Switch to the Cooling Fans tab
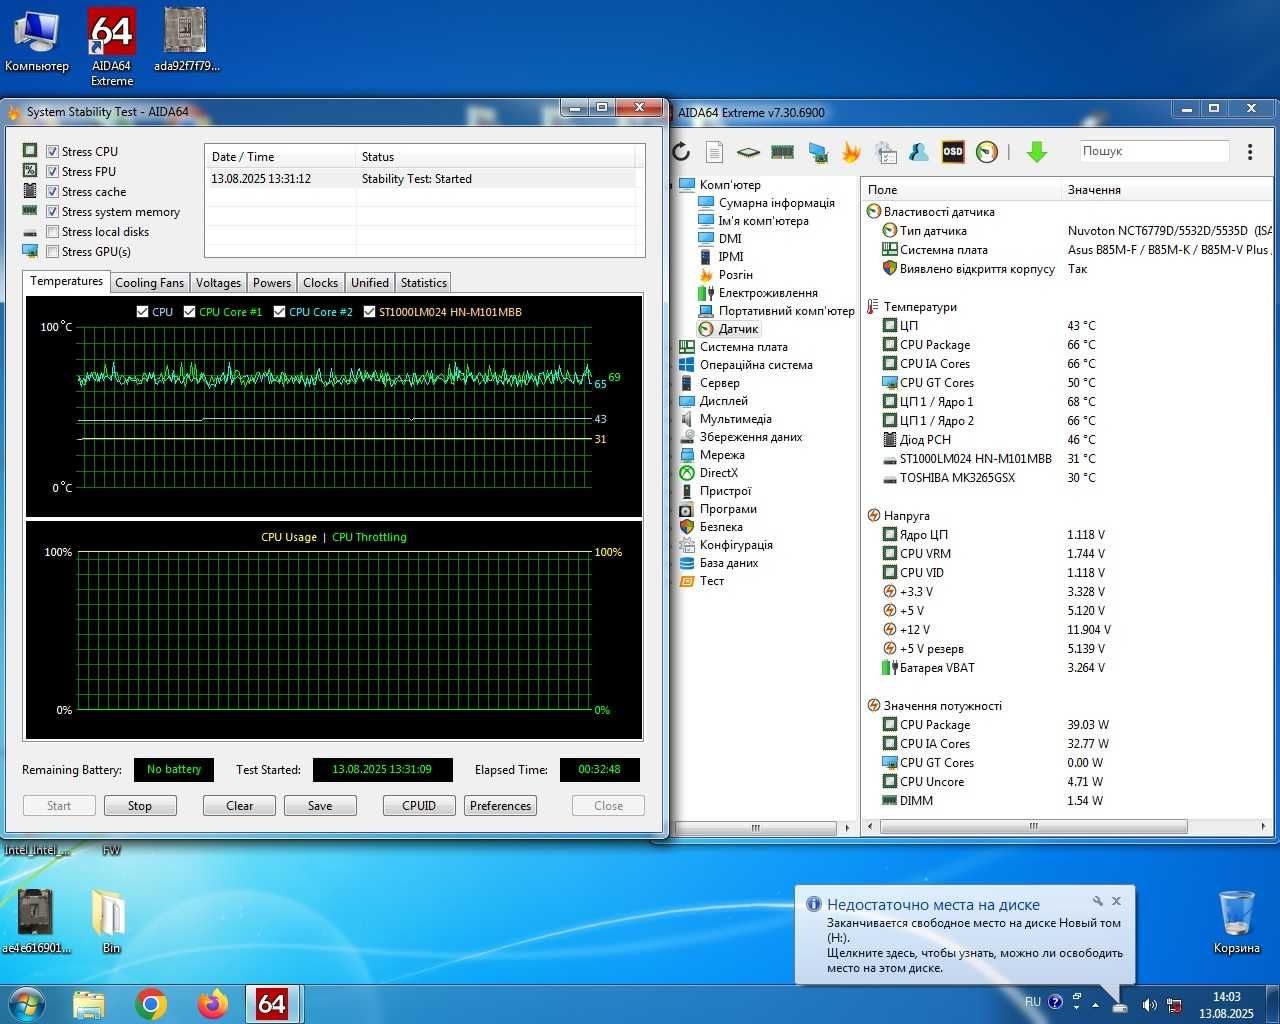The height and width of the screenshot is (1024, 1280). [149, 283]
